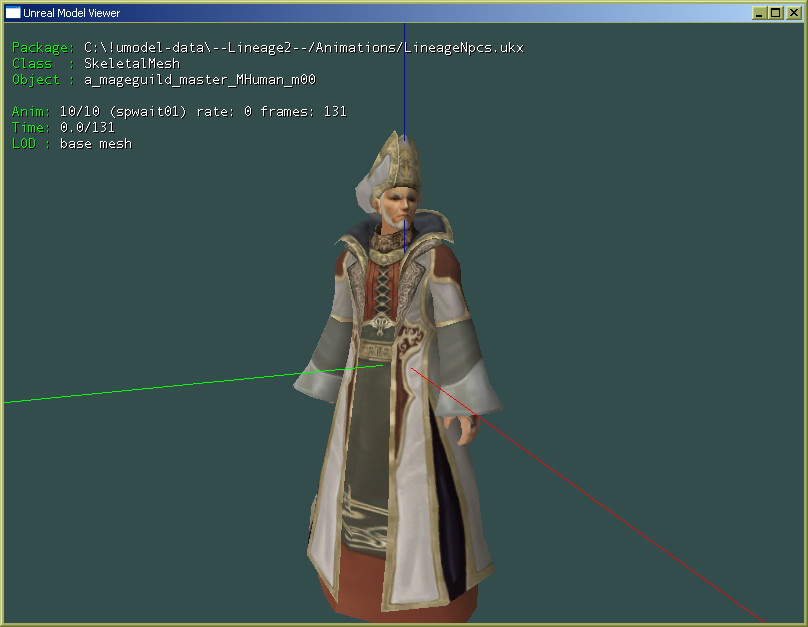Image resolution: width=808 pixels, height=627 pixels.
Task: Minimize the Unreal Model Viewer window
Action: click(759, 13)
